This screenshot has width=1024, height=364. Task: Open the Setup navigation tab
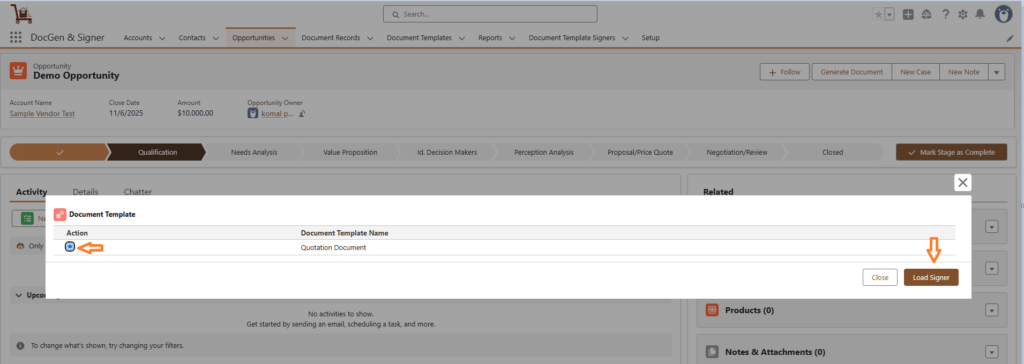(650, 38)
